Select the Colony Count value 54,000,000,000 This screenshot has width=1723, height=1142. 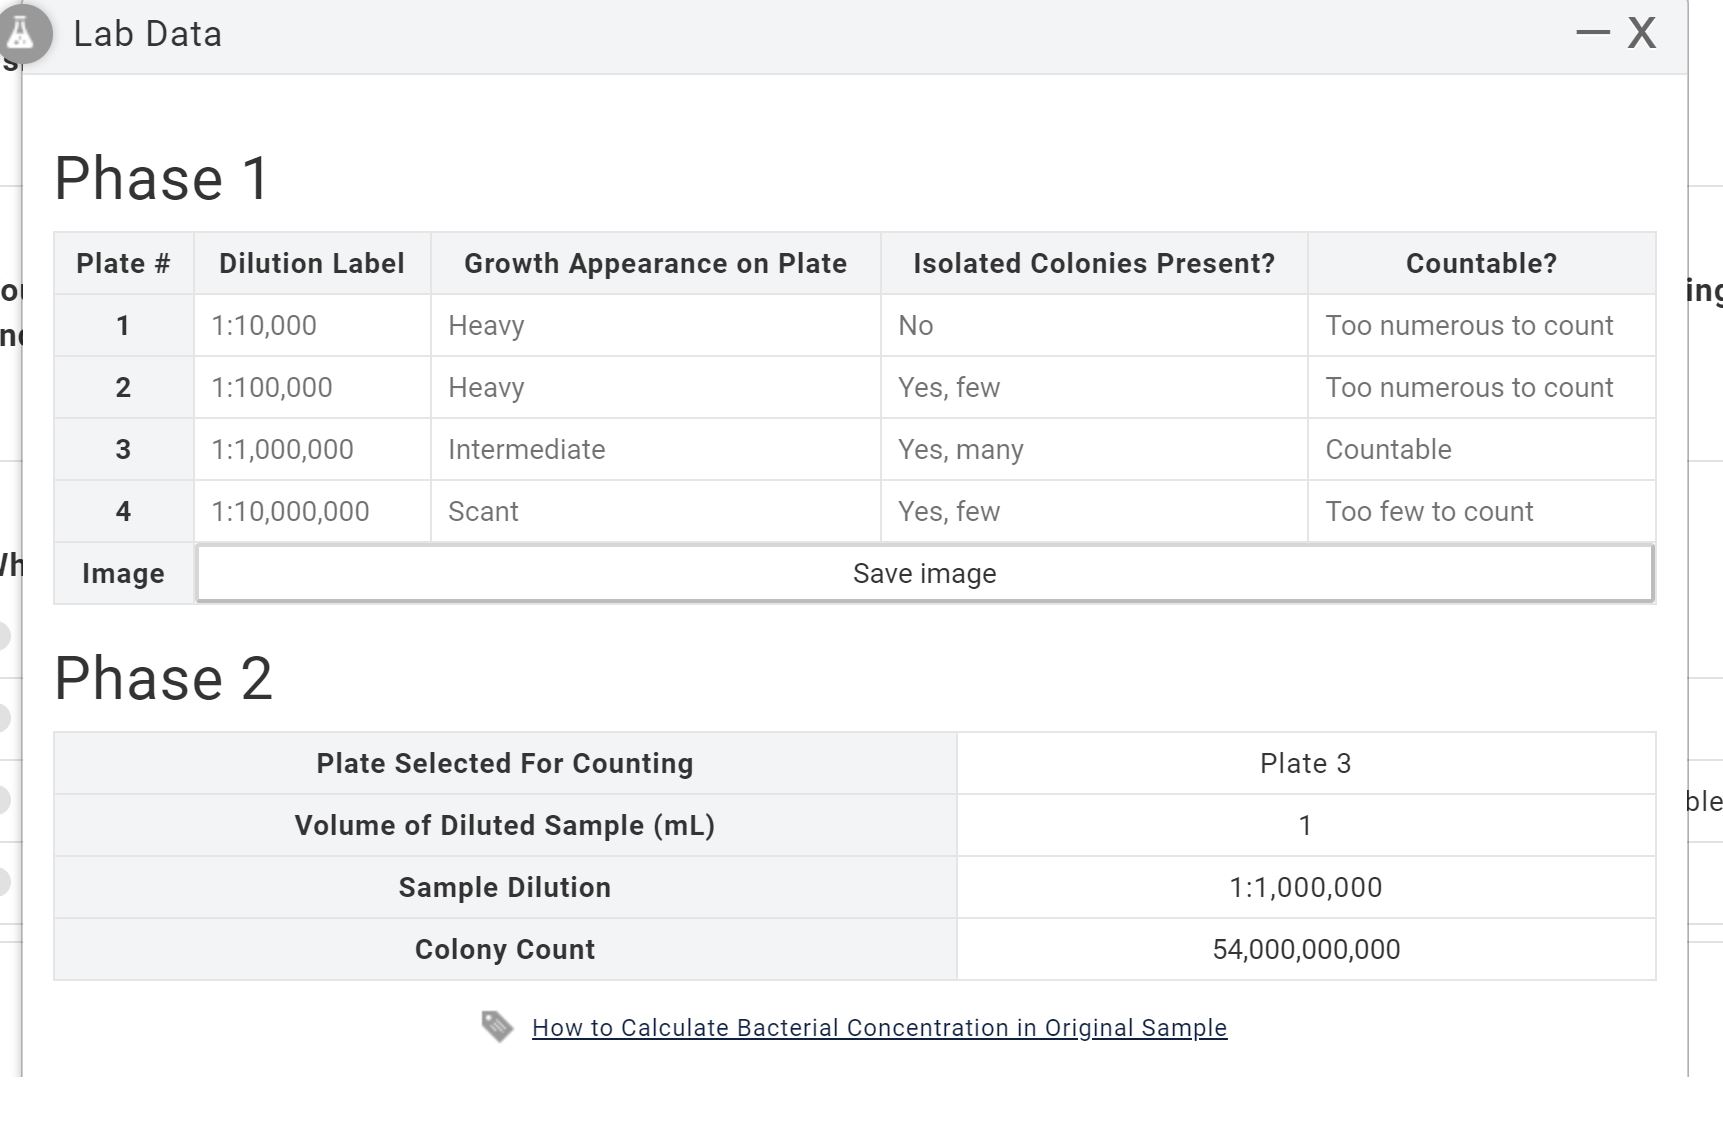pyautogui.click(x=1305, y=949)
